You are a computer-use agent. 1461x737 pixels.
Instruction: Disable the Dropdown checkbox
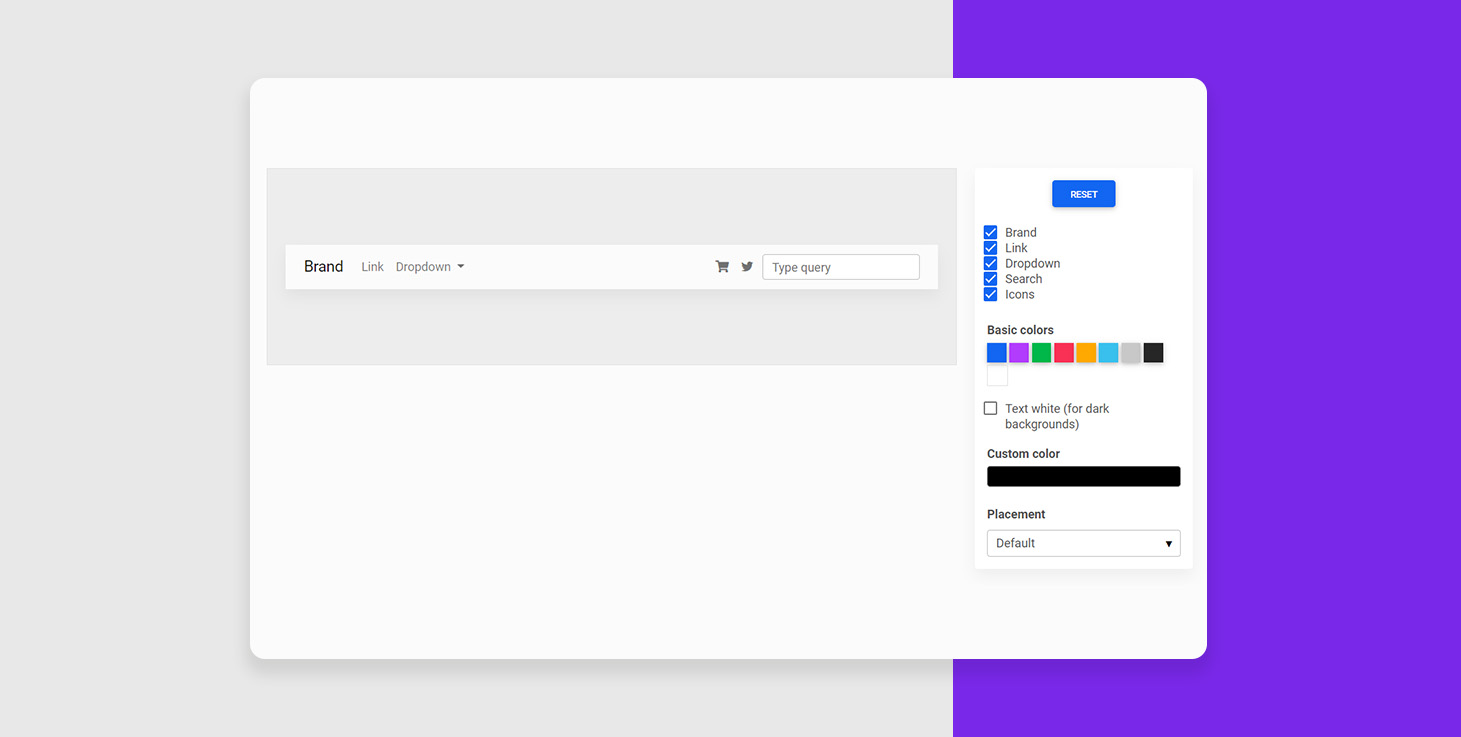pos(991,263)
